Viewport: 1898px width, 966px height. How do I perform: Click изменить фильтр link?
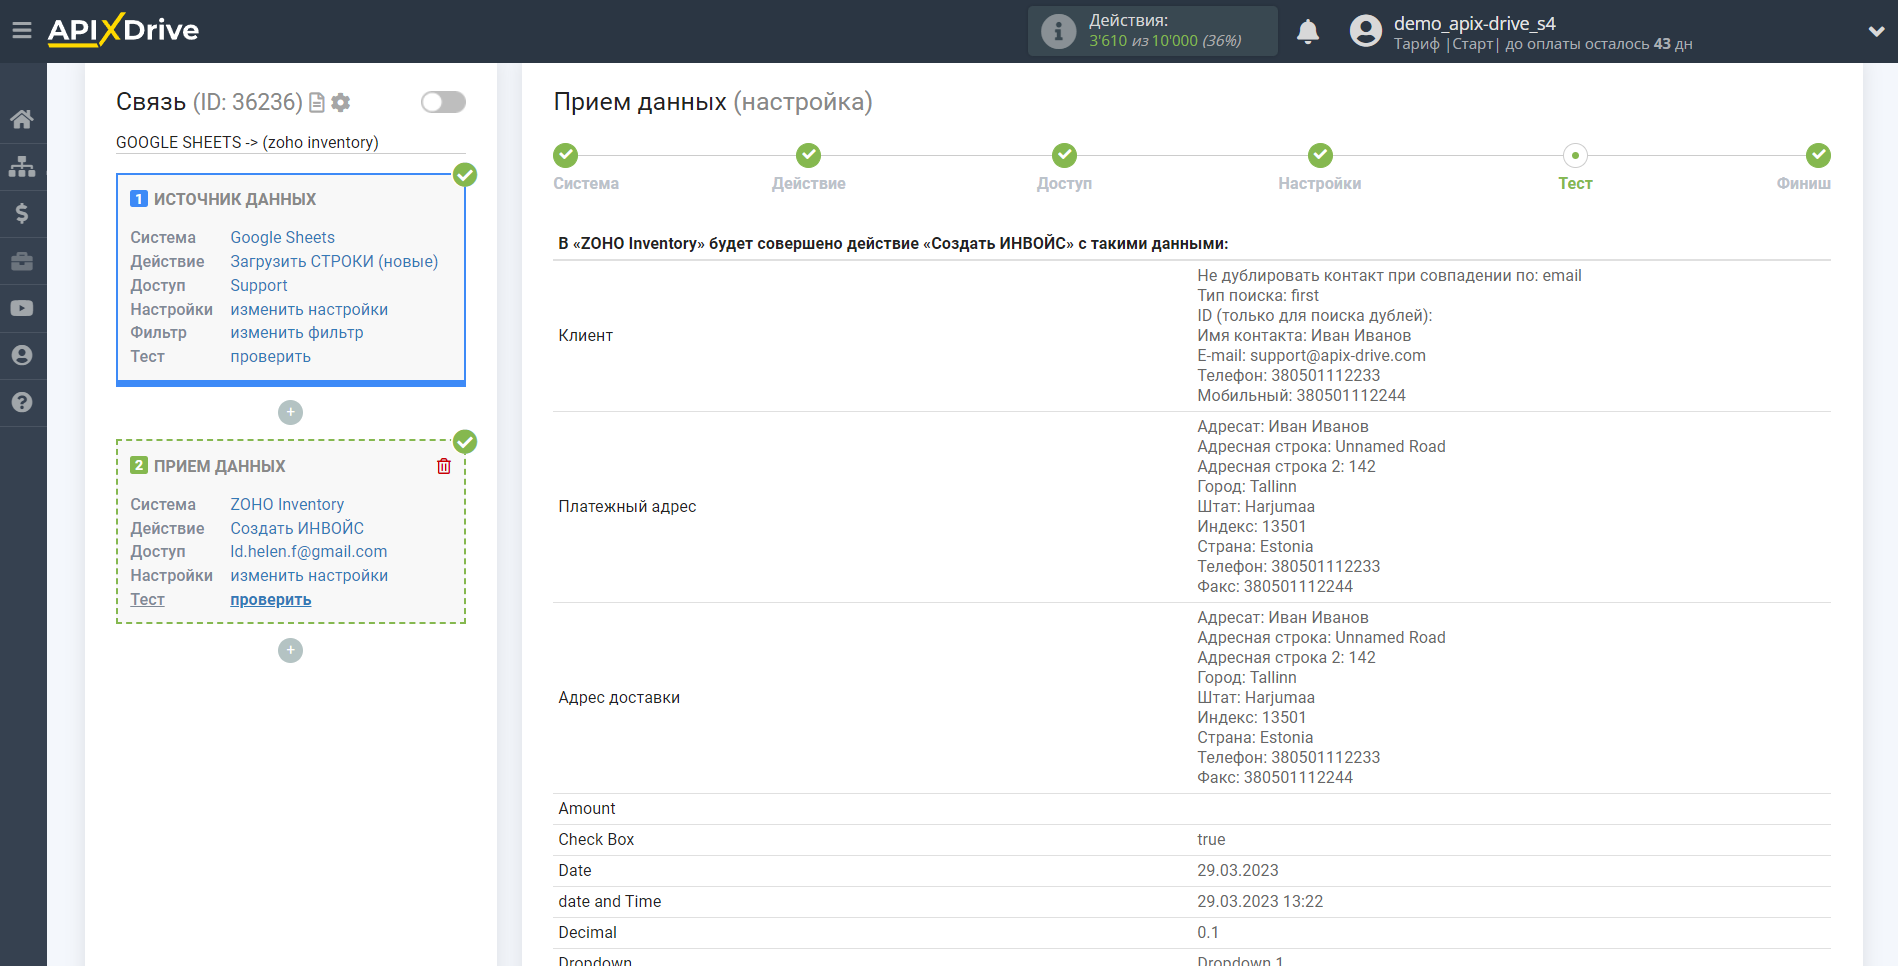click(297, 332)
